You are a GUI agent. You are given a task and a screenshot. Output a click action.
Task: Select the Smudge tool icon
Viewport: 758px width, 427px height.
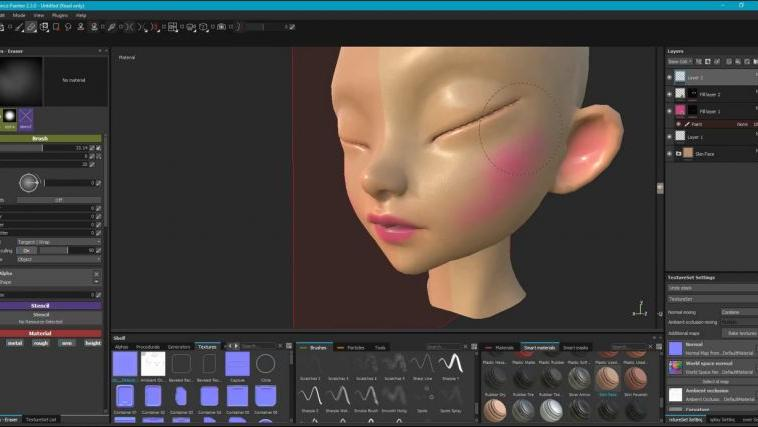pyautogui.click(x=70, y=27)
